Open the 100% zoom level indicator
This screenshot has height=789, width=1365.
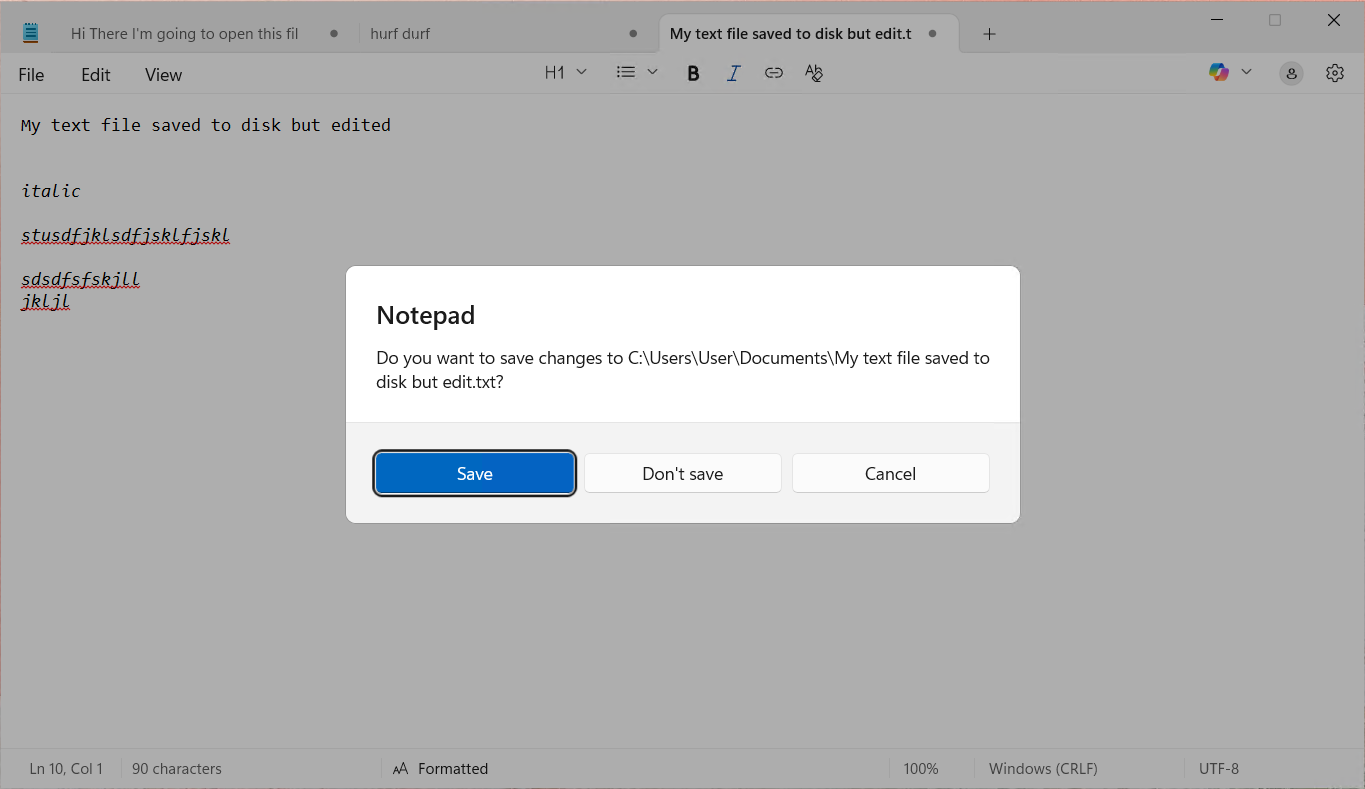pos(921,769)
